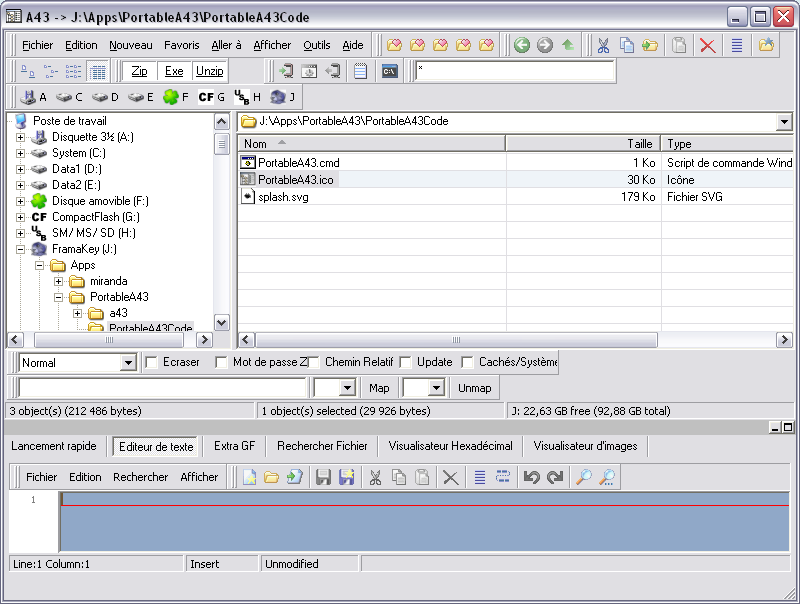
Task: Switch to the Lancement rapide tab
Action: click(x=54, y=446)
